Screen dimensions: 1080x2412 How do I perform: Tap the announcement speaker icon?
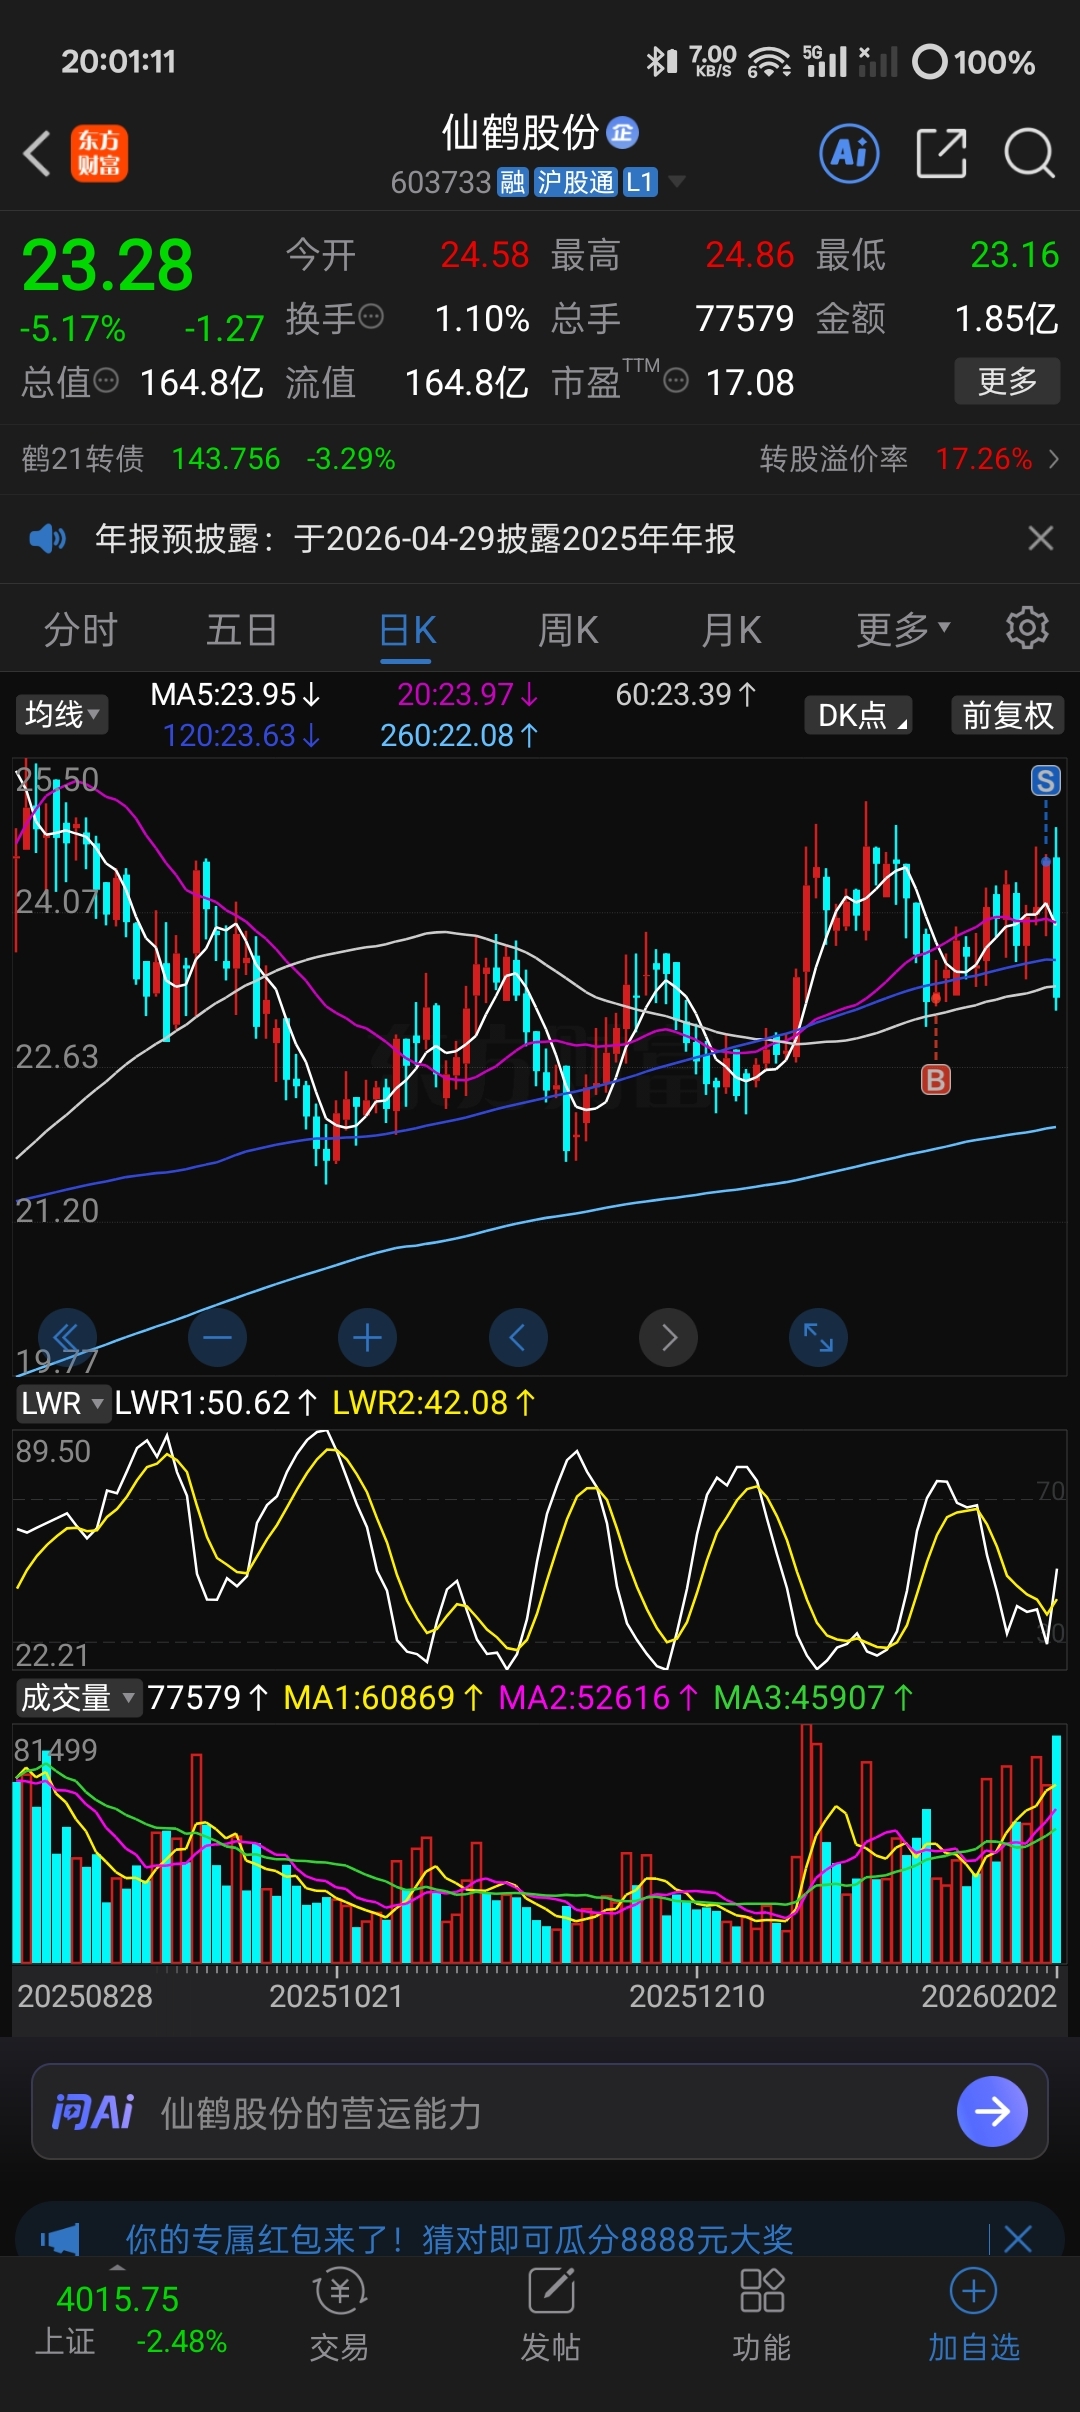47,539
